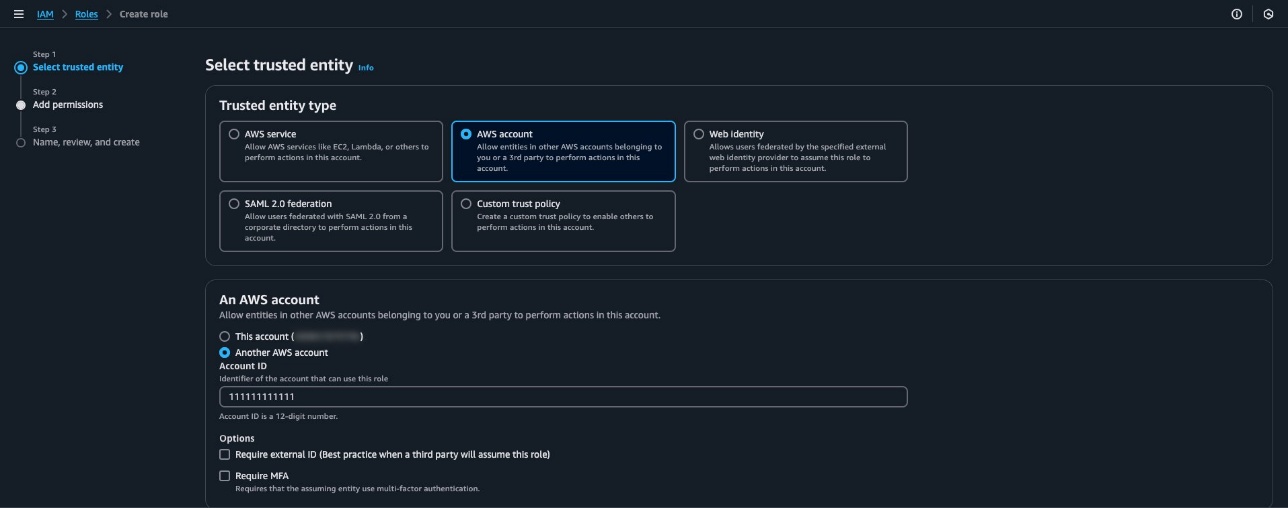
Task: Open Step 2 Add permissions
Action: pos(68,105)
